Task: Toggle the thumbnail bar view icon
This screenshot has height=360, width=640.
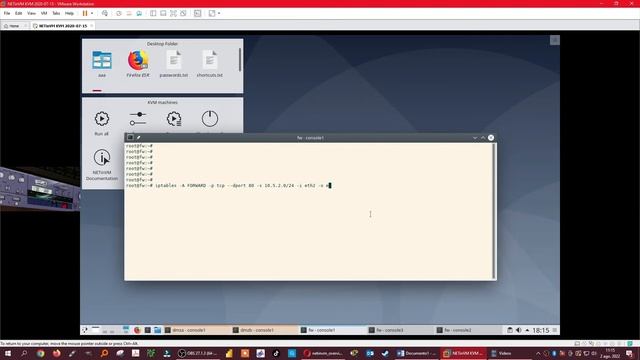Action: (163, 13)
